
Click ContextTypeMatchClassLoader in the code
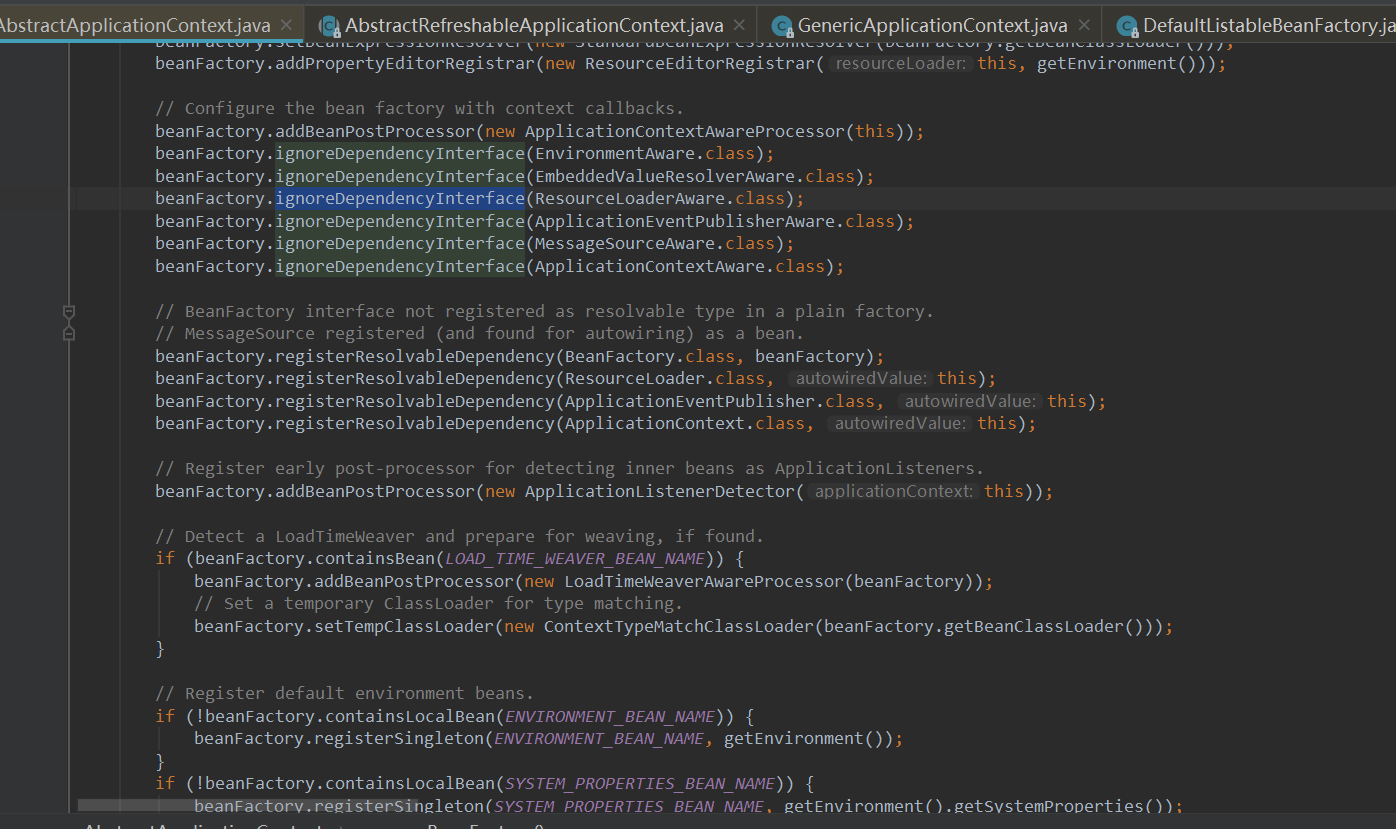(680, 626)
